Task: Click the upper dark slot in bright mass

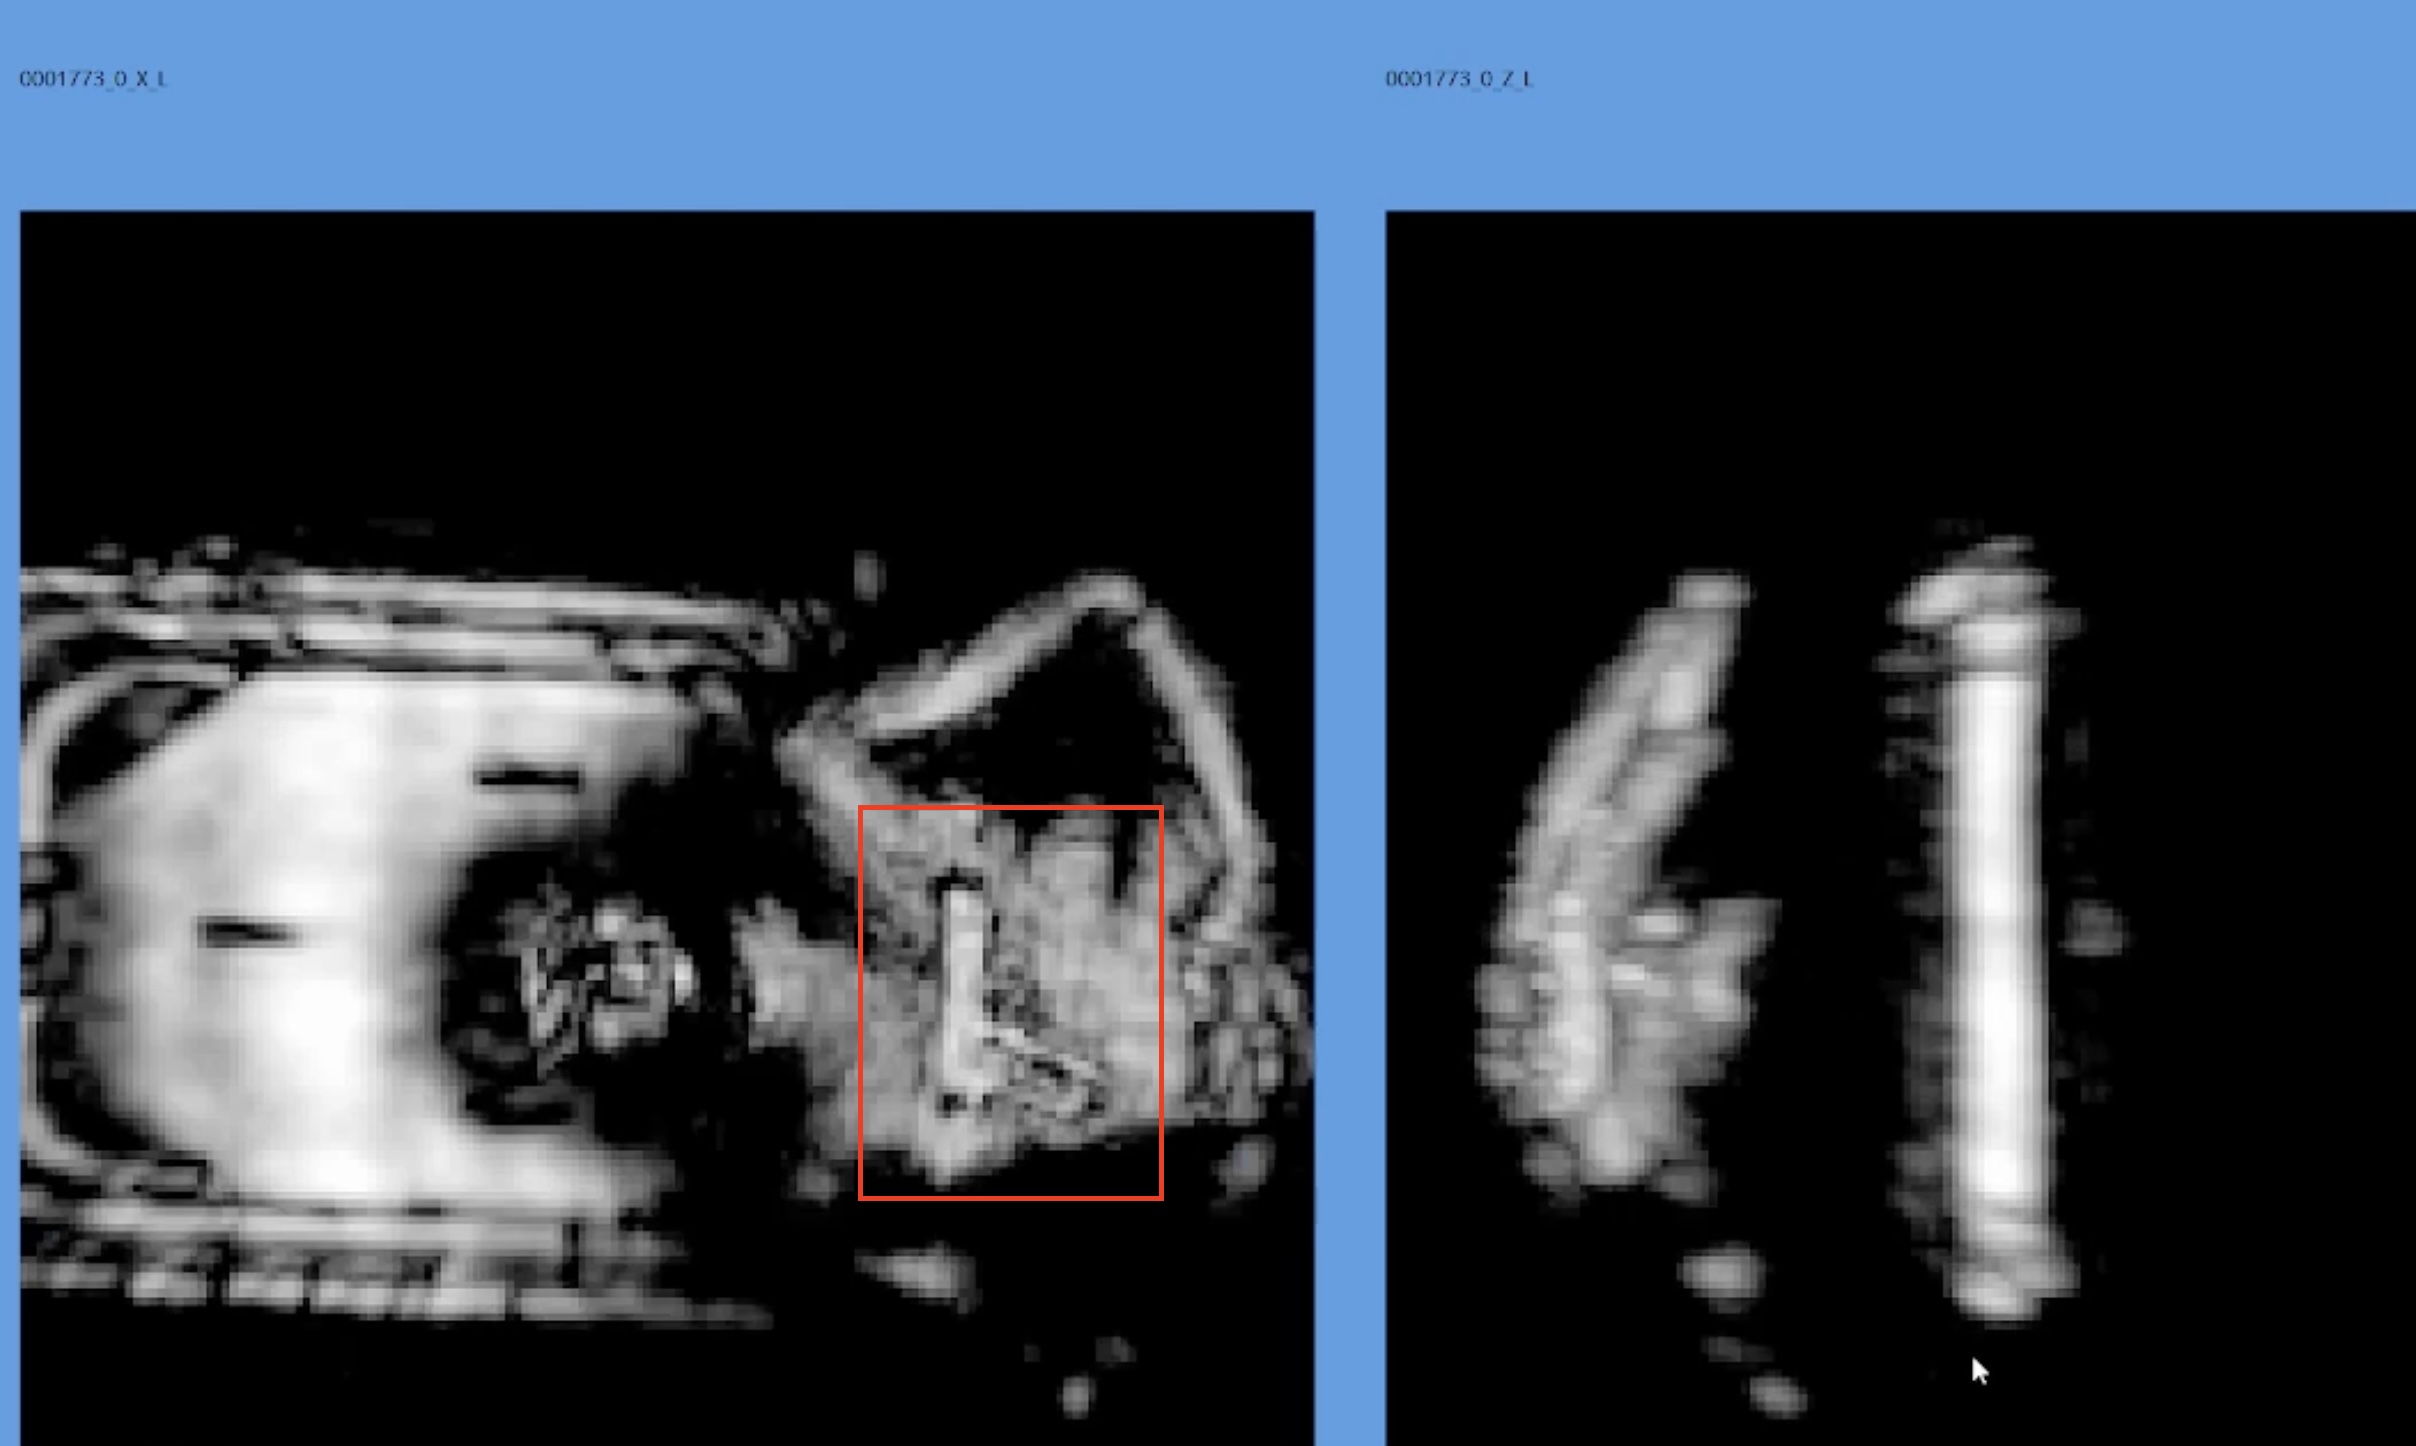Action: (x=530, y=777)
